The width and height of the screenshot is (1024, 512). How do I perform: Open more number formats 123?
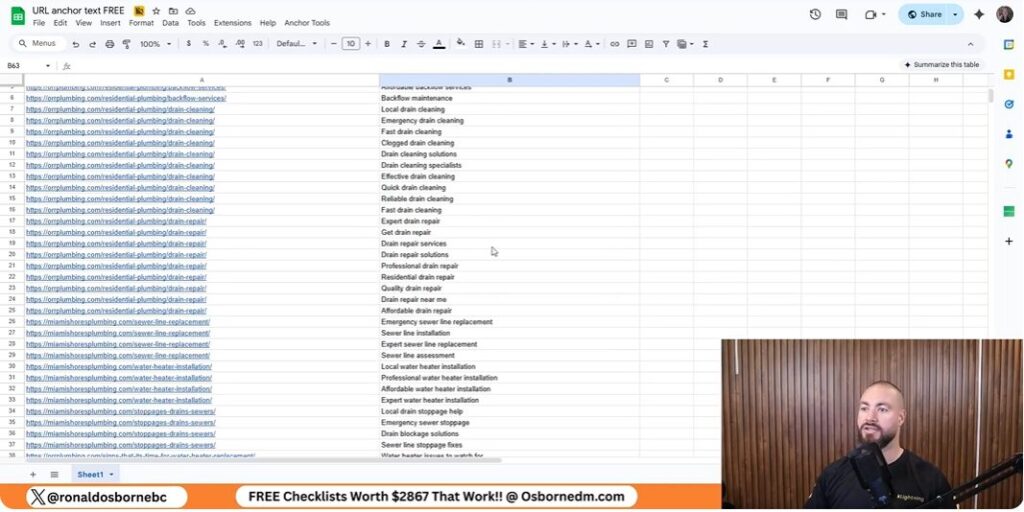257,44
